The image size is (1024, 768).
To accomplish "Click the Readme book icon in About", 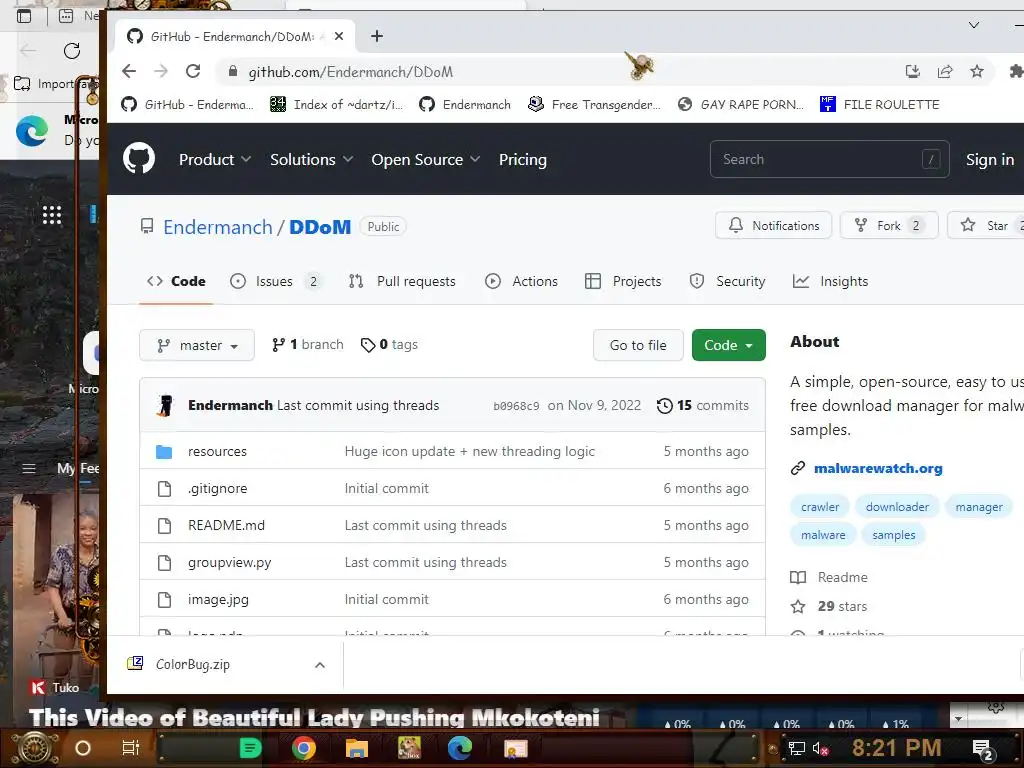I will point(798,577).
